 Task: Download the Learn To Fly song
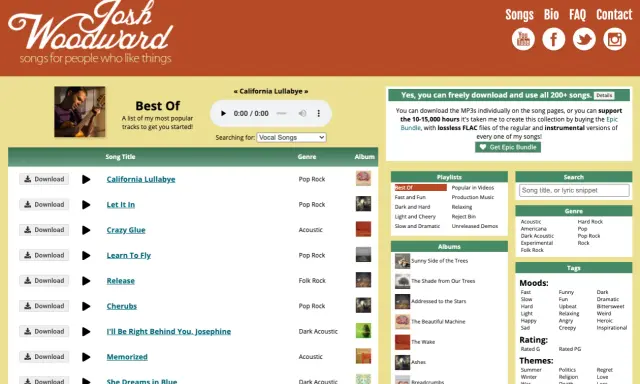pos(44,255)
